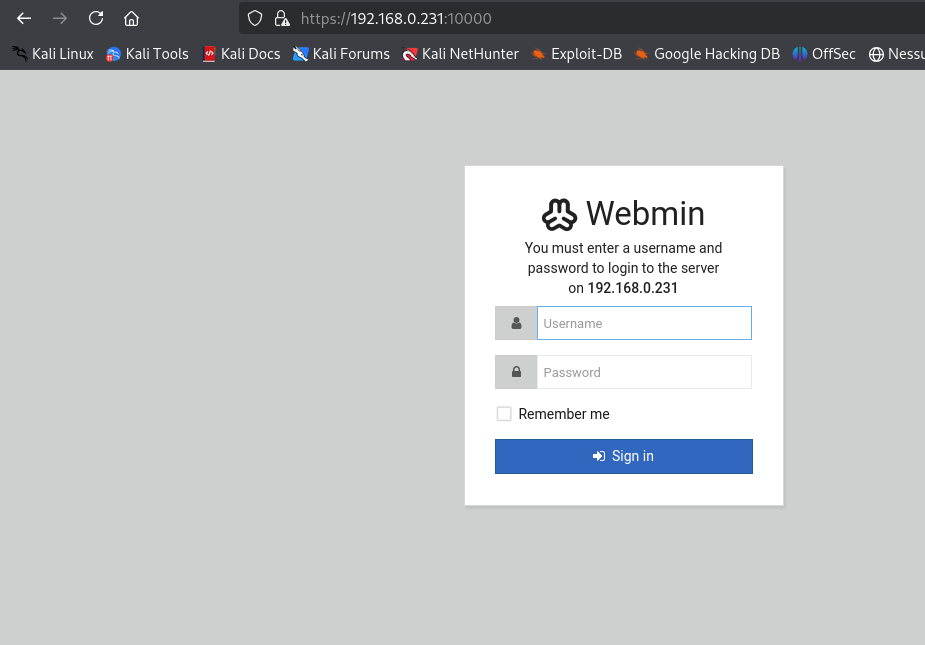
Task: Click the Remember me label text
Action: click(564, 414)
